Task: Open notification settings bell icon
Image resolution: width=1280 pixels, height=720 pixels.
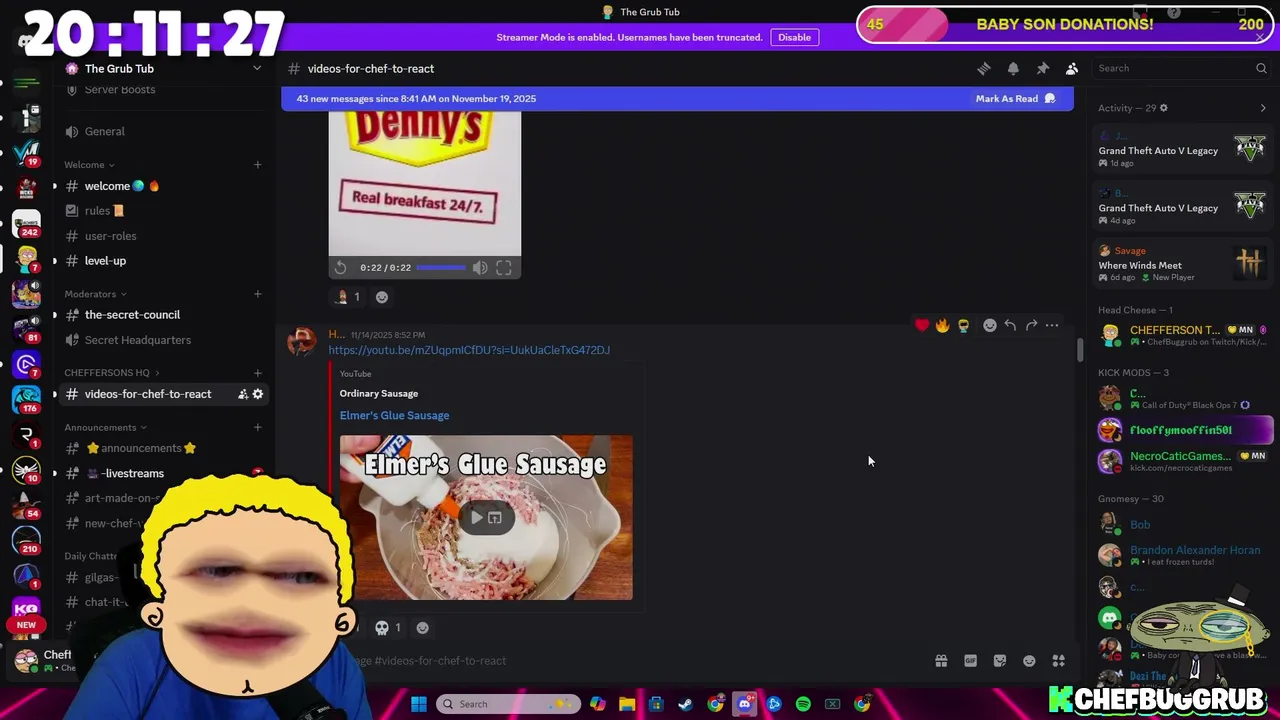Action: pyautogui.click(x=1013, y=68)
